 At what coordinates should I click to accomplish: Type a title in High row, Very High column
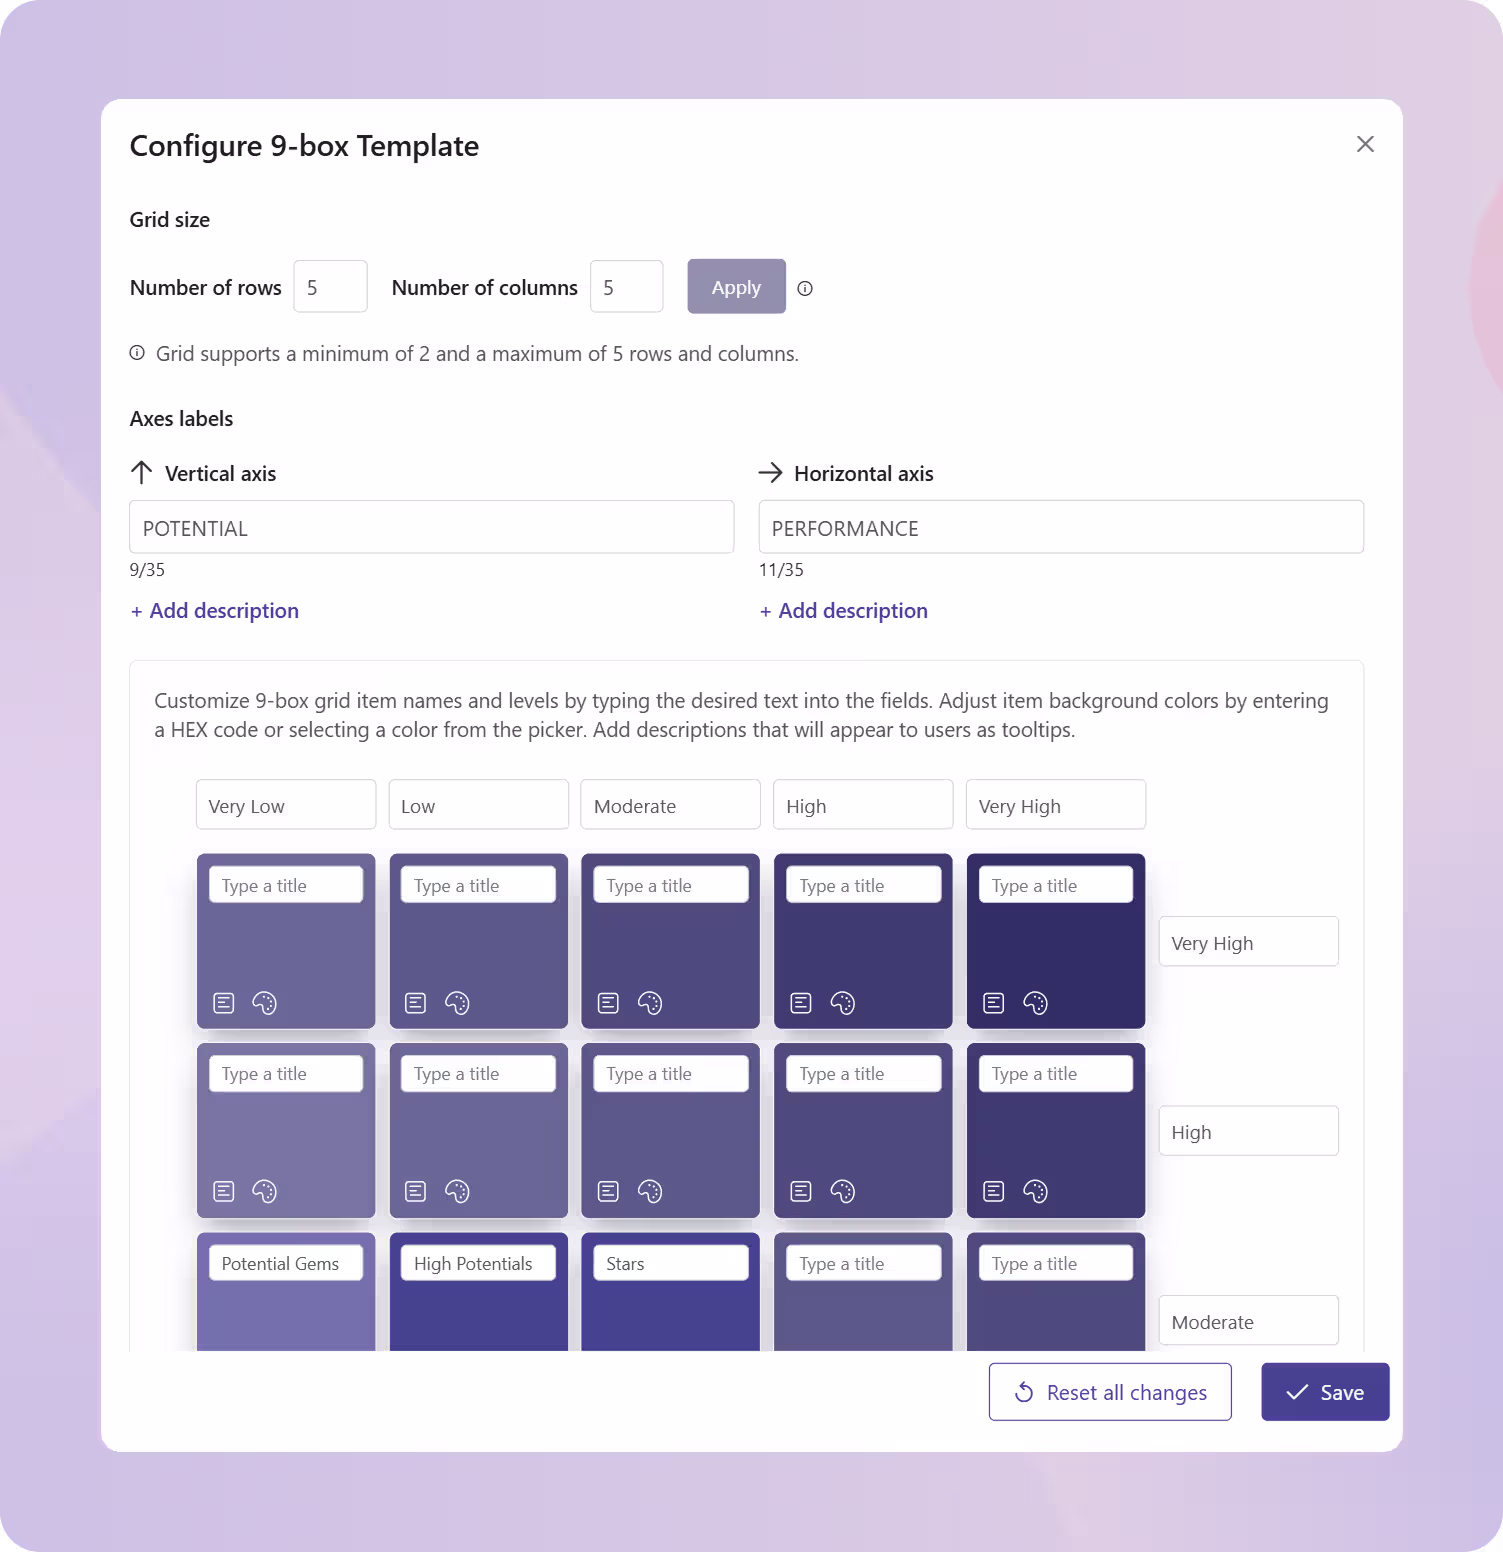click(x=1056, y=1074)
